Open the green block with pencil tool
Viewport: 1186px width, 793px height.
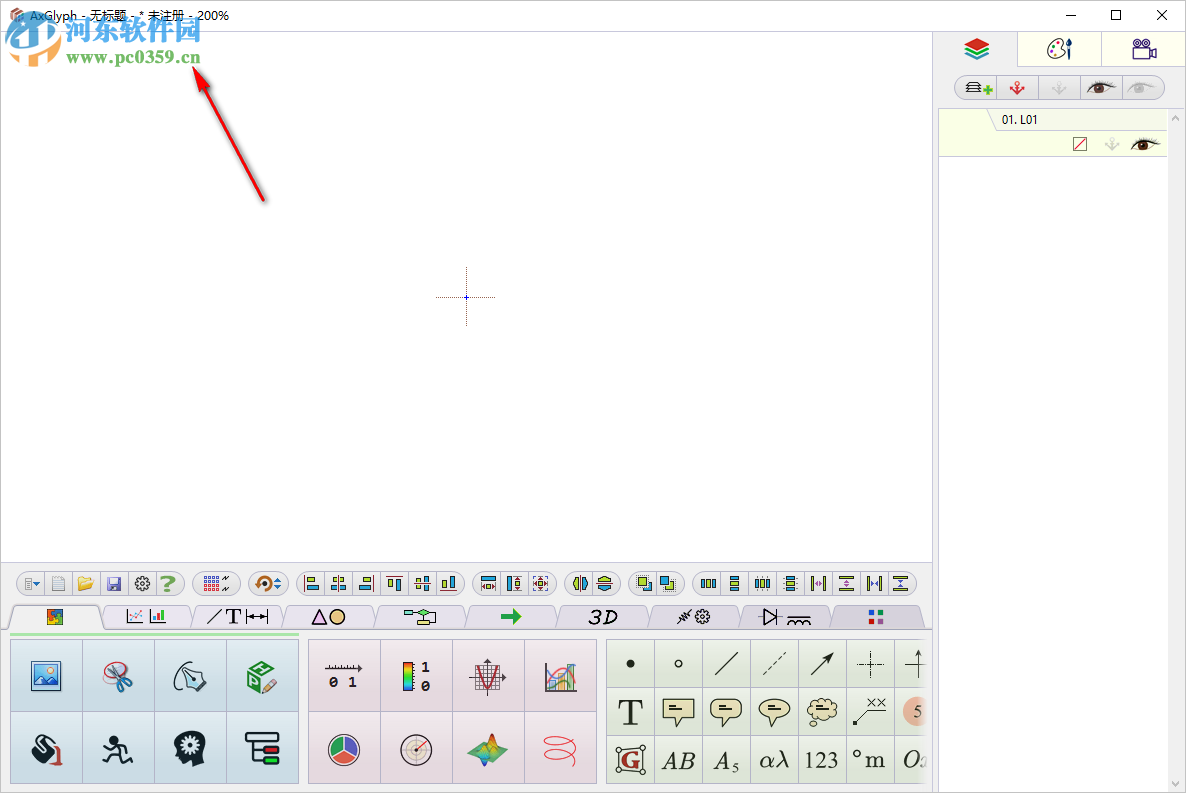pos(262,676)
